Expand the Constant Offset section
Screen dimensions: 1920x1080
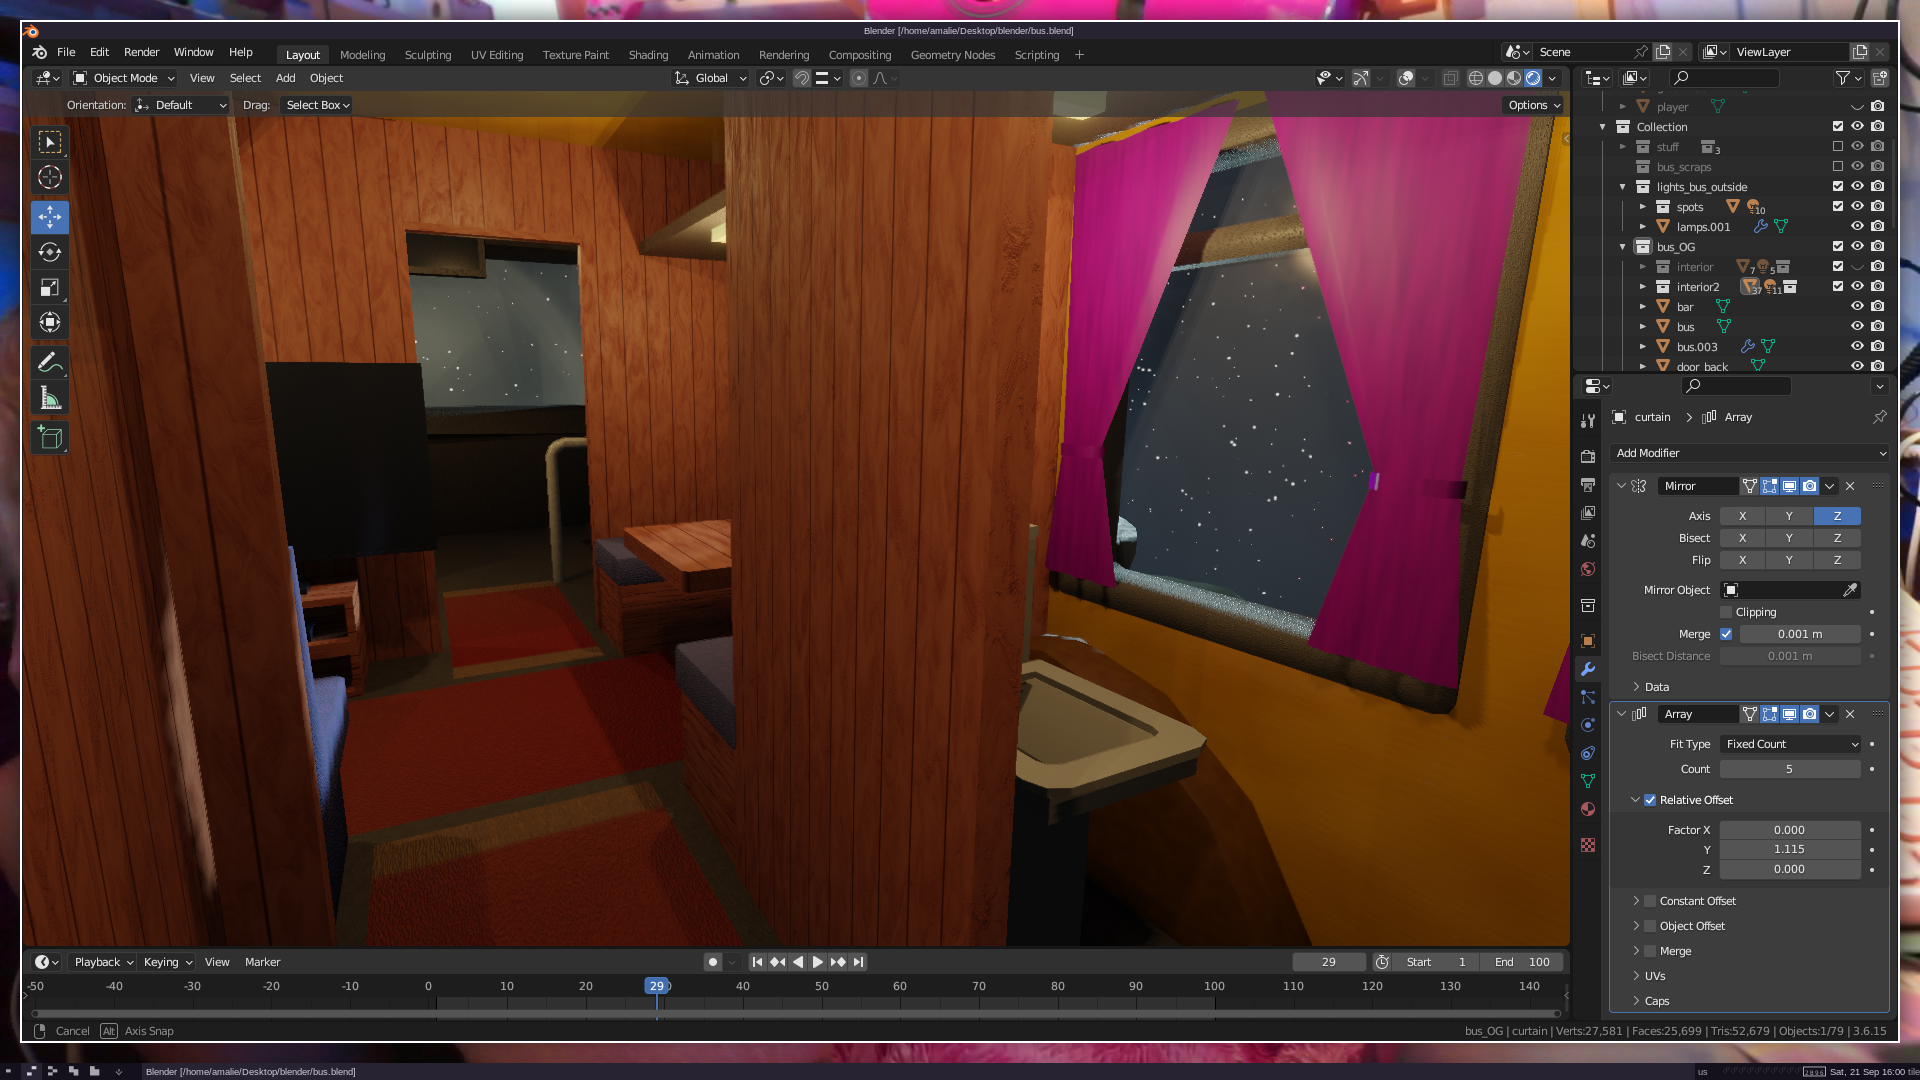pyautogui.click(x=1637, y=901)
